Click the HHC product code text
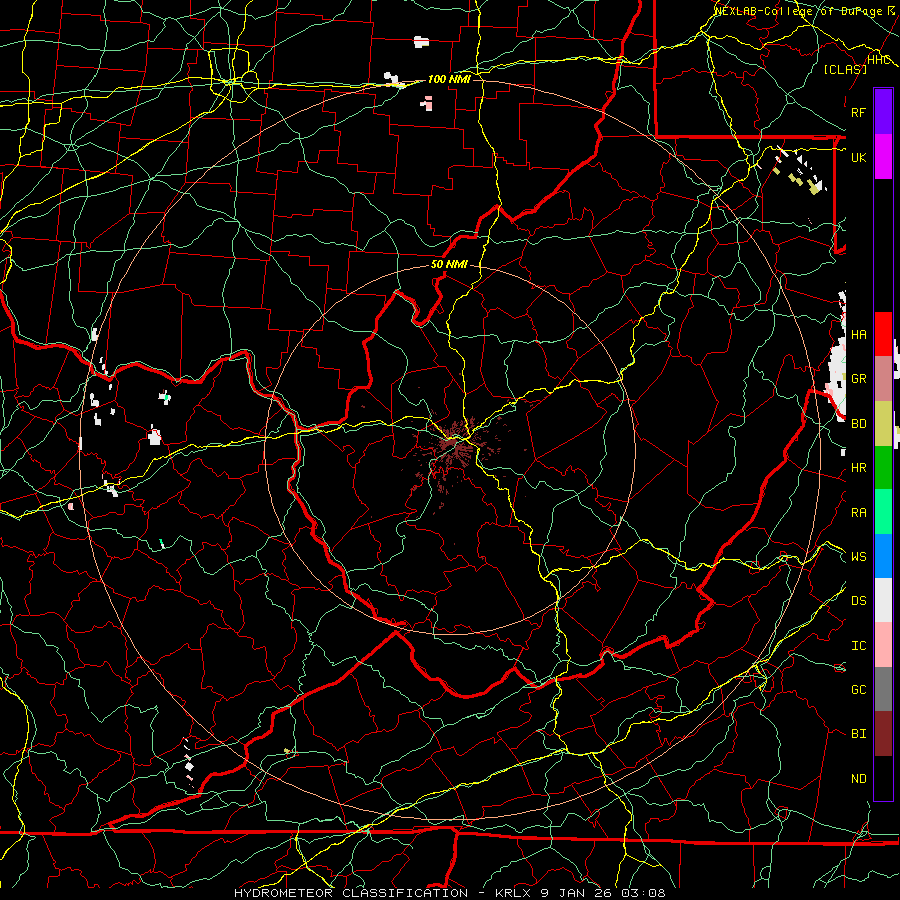Screen dimensions: 900x900 pos(879,60)
